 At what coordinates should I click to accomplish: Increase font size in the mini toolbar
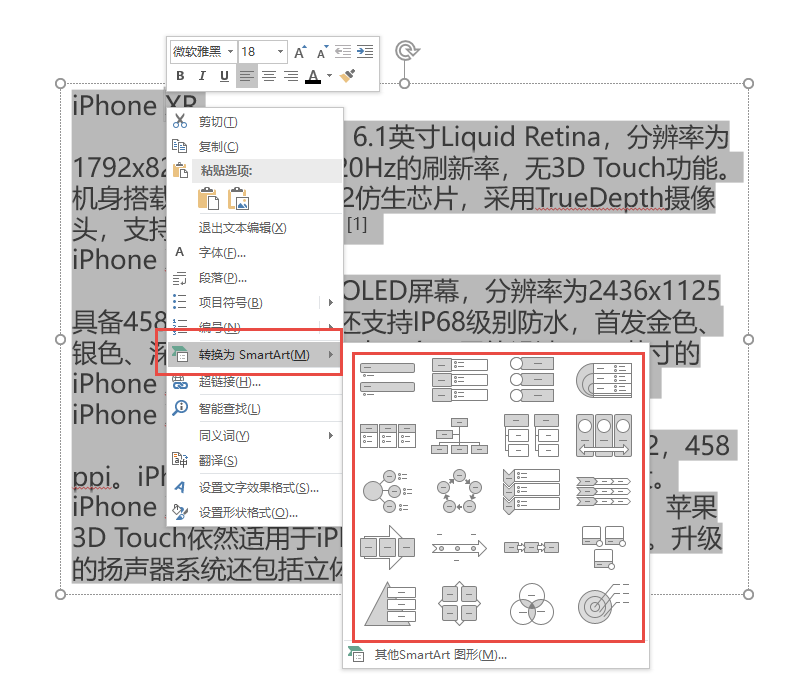click(x=299, y=52)
